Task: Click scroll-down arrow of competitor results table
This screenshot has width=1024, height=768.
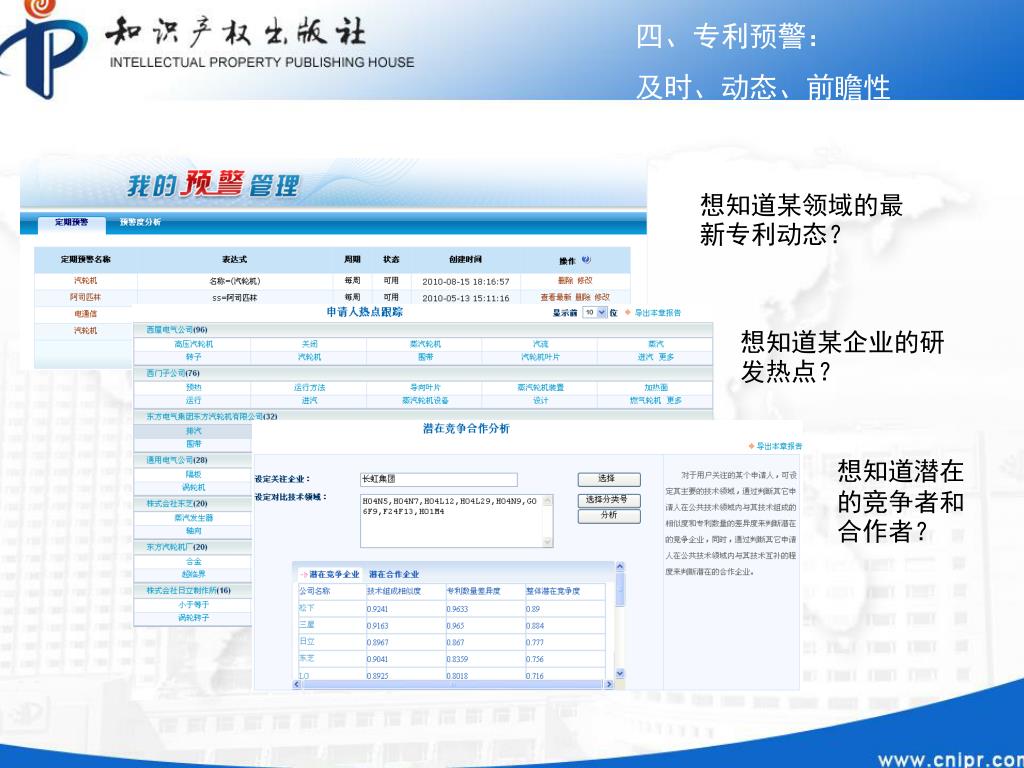Action: tap(620, 673)
